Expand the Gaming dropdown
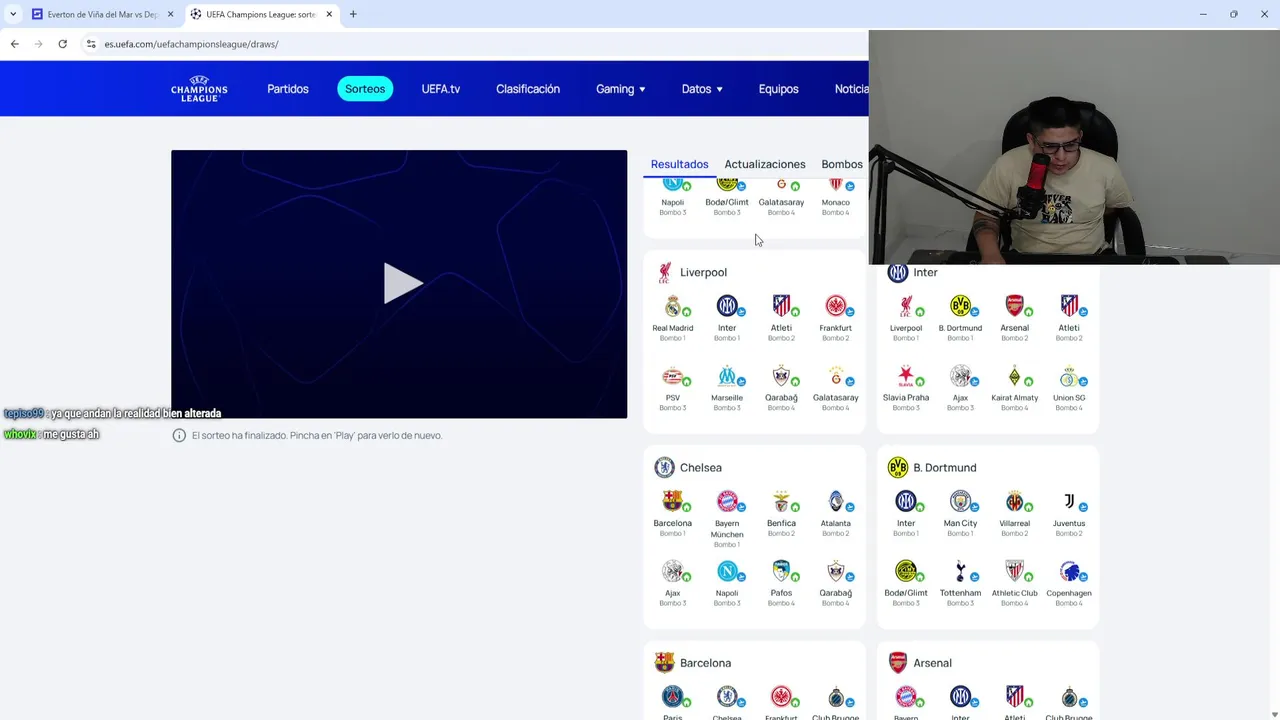 point(621,89)
